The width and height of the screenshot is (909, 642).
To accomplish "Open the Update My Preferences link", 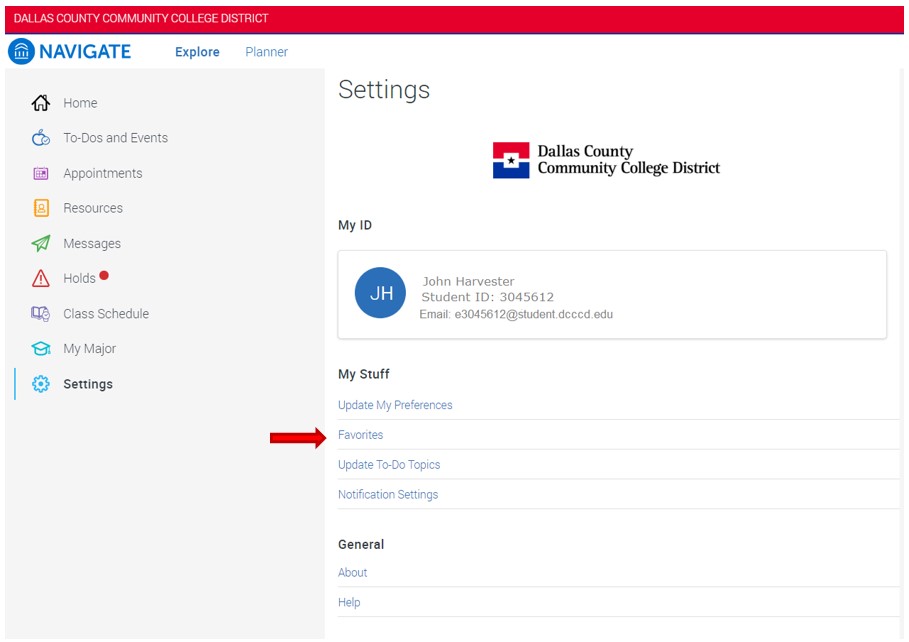I will pos(395,405).
